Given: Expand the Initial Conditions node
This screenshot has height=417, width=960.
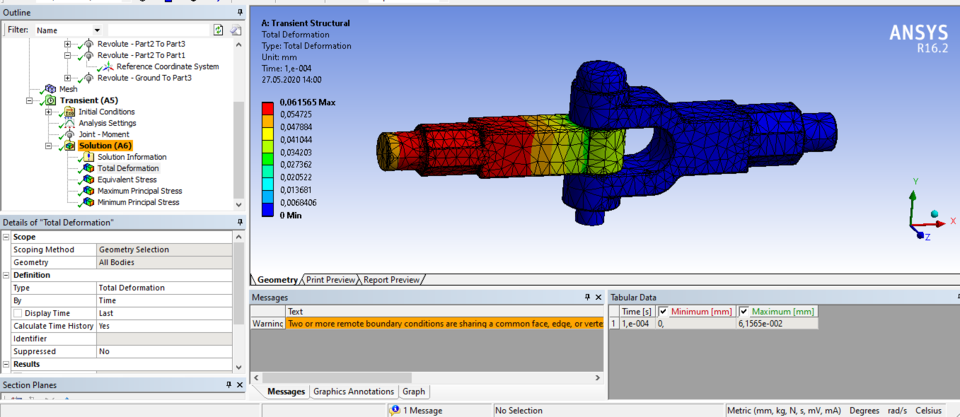Looking at the screenshot, I should [49, 112].
